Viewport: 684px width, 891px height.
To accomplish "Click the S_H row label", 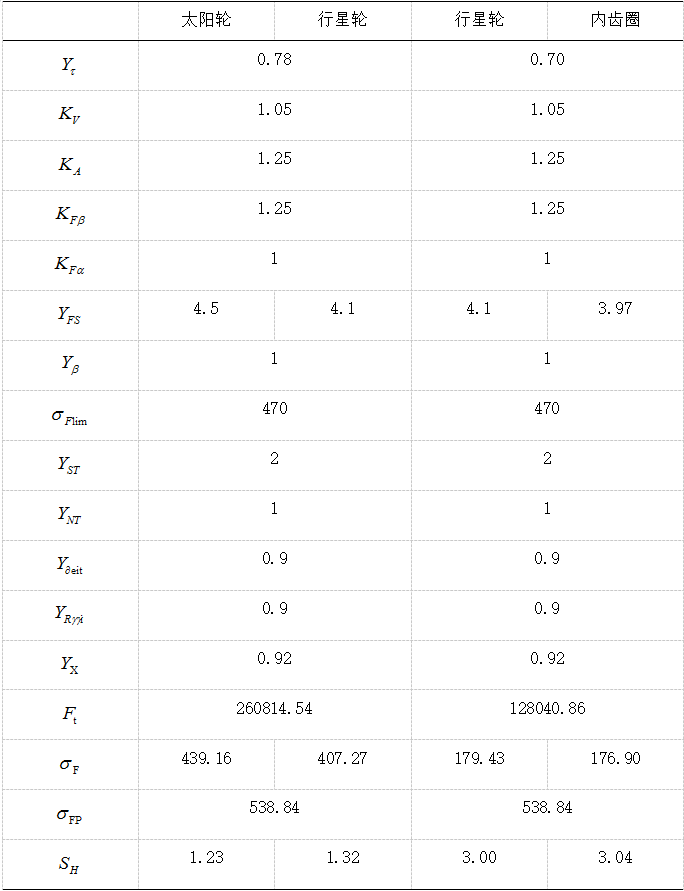I will pos(69,865).
